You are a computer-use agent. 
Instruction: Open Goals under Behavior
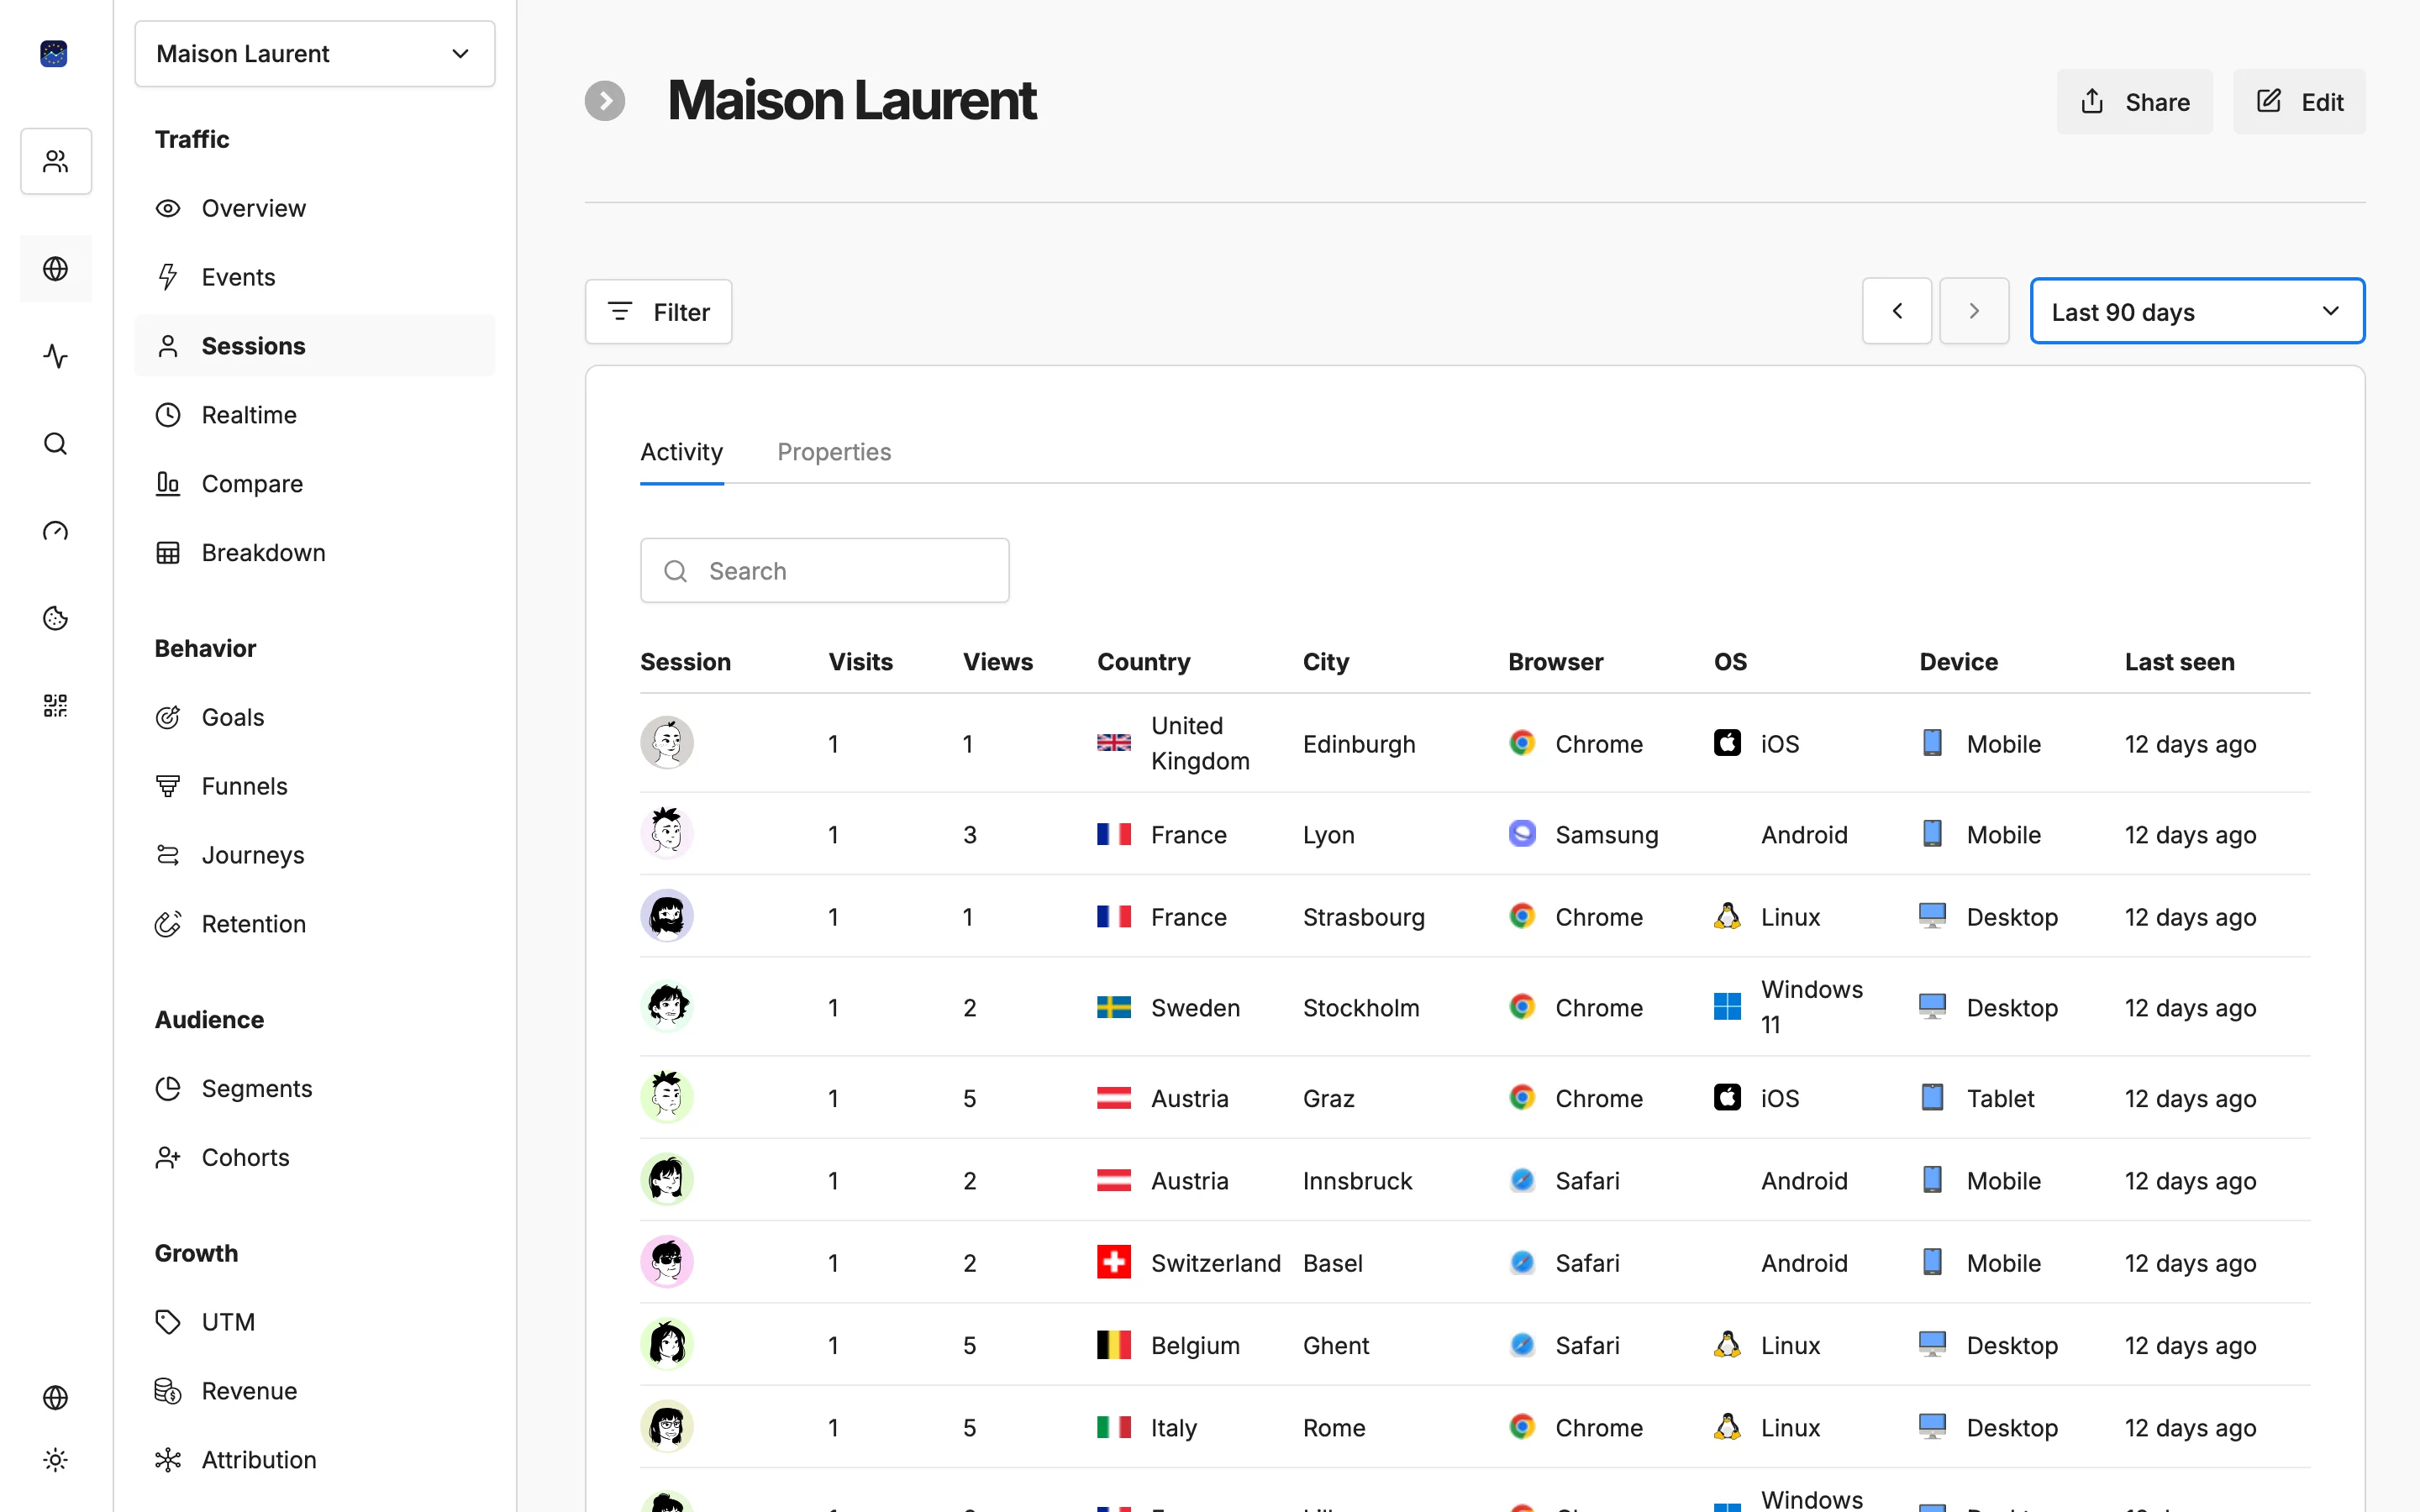tap(315, 717)
